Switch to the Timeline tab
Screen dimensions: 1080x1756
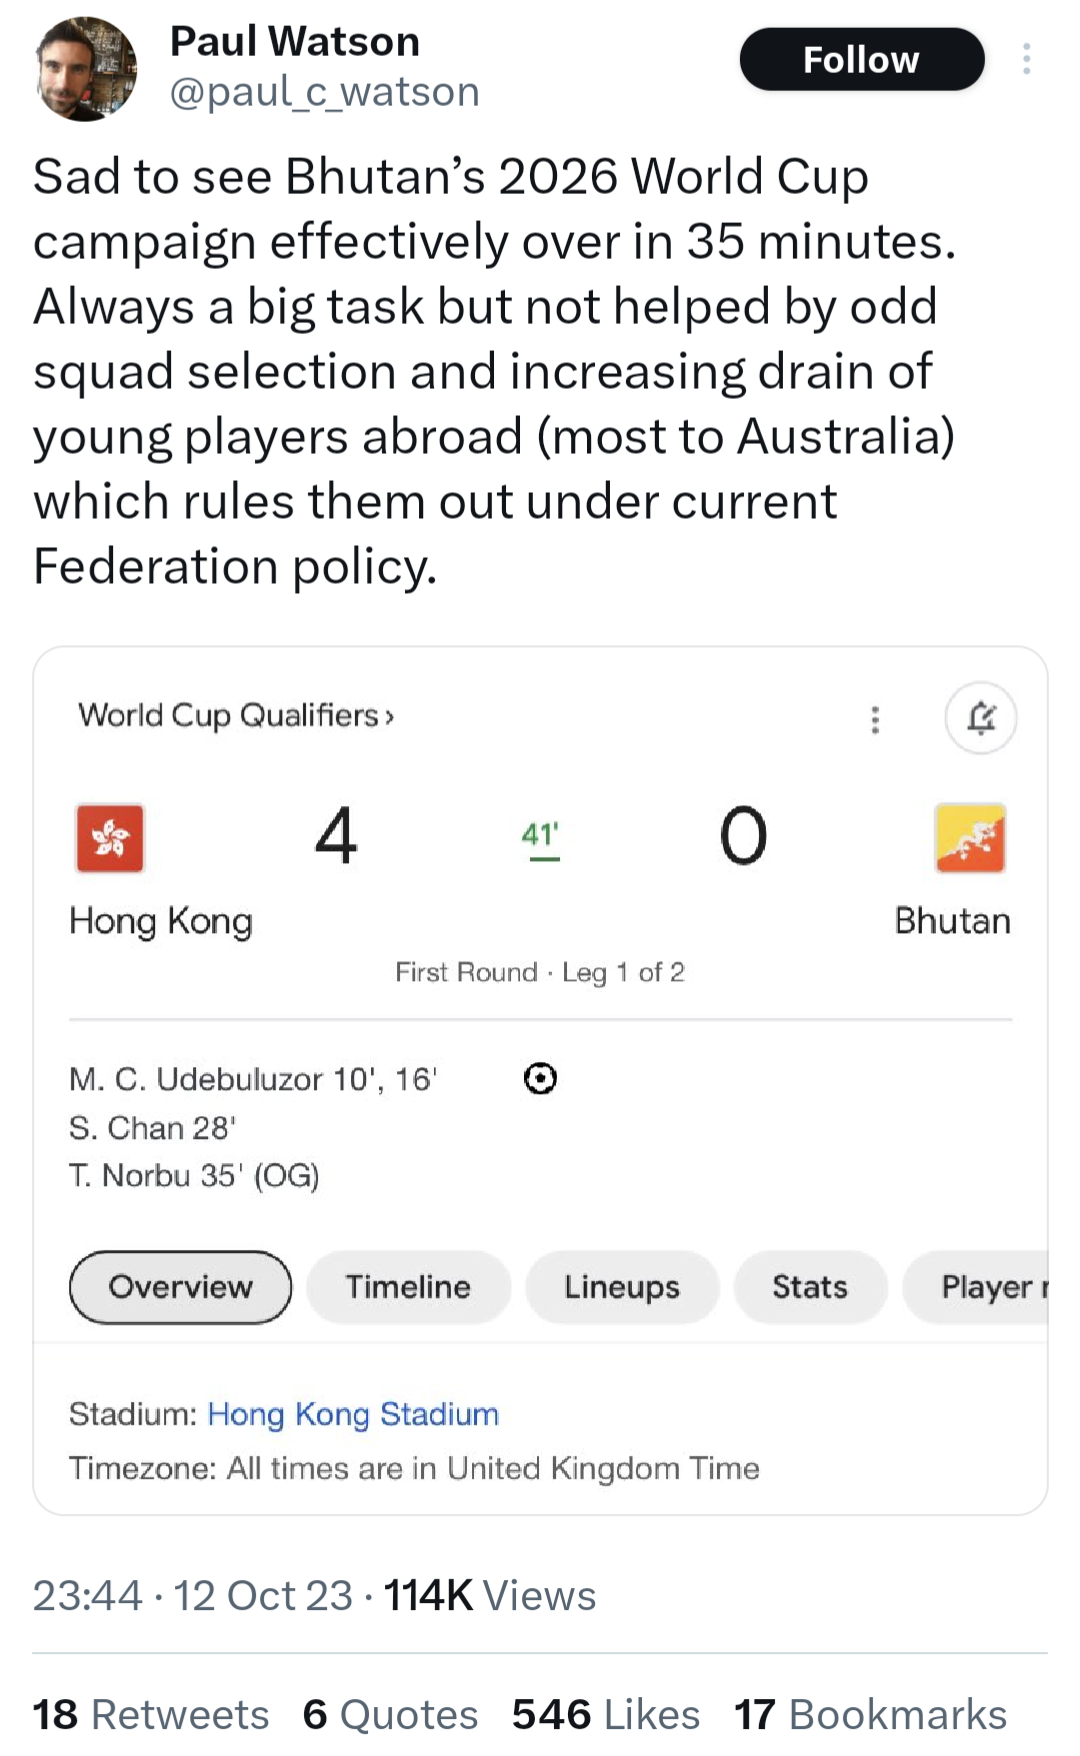[408, 1287]
